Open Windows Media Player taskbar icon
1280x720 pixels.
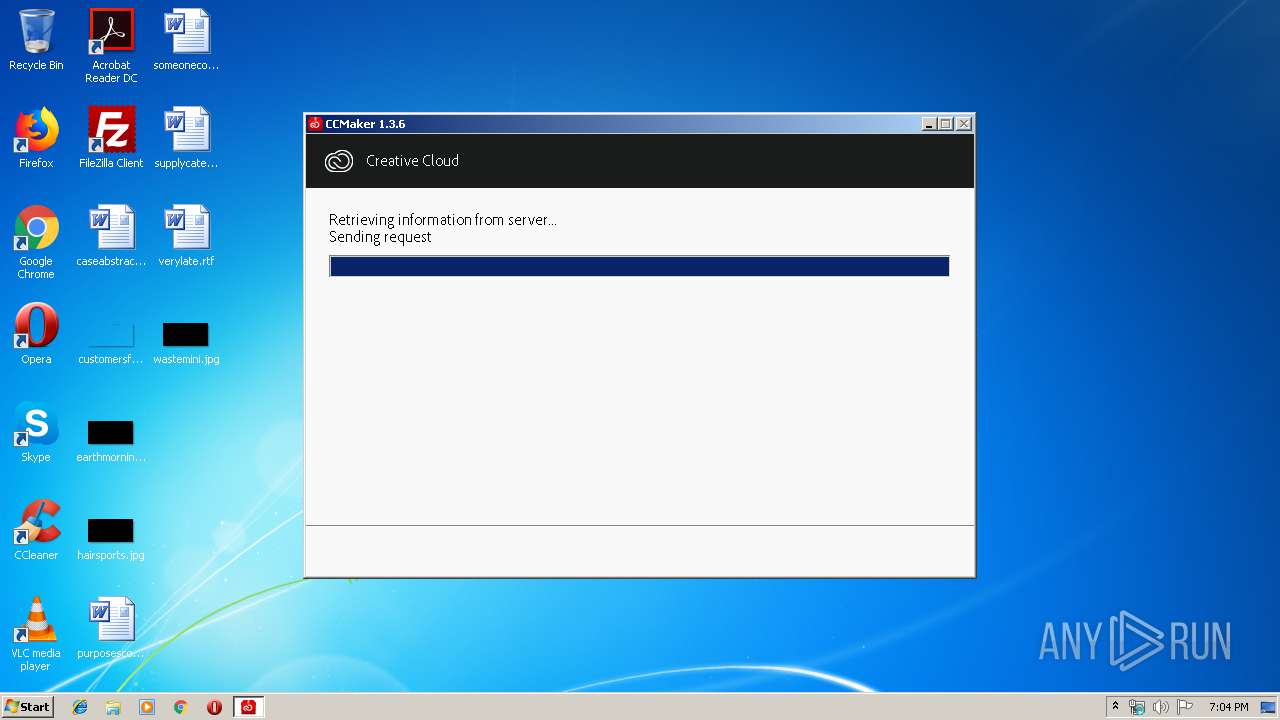[147, 707]
